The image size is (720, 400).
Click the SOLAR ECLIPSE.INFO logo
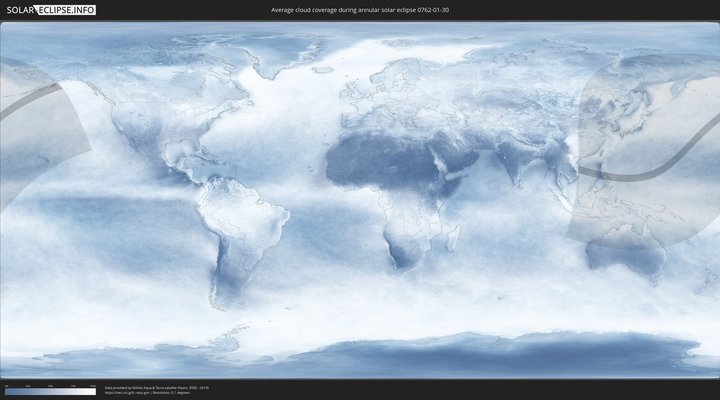click(x=51, y=10)
